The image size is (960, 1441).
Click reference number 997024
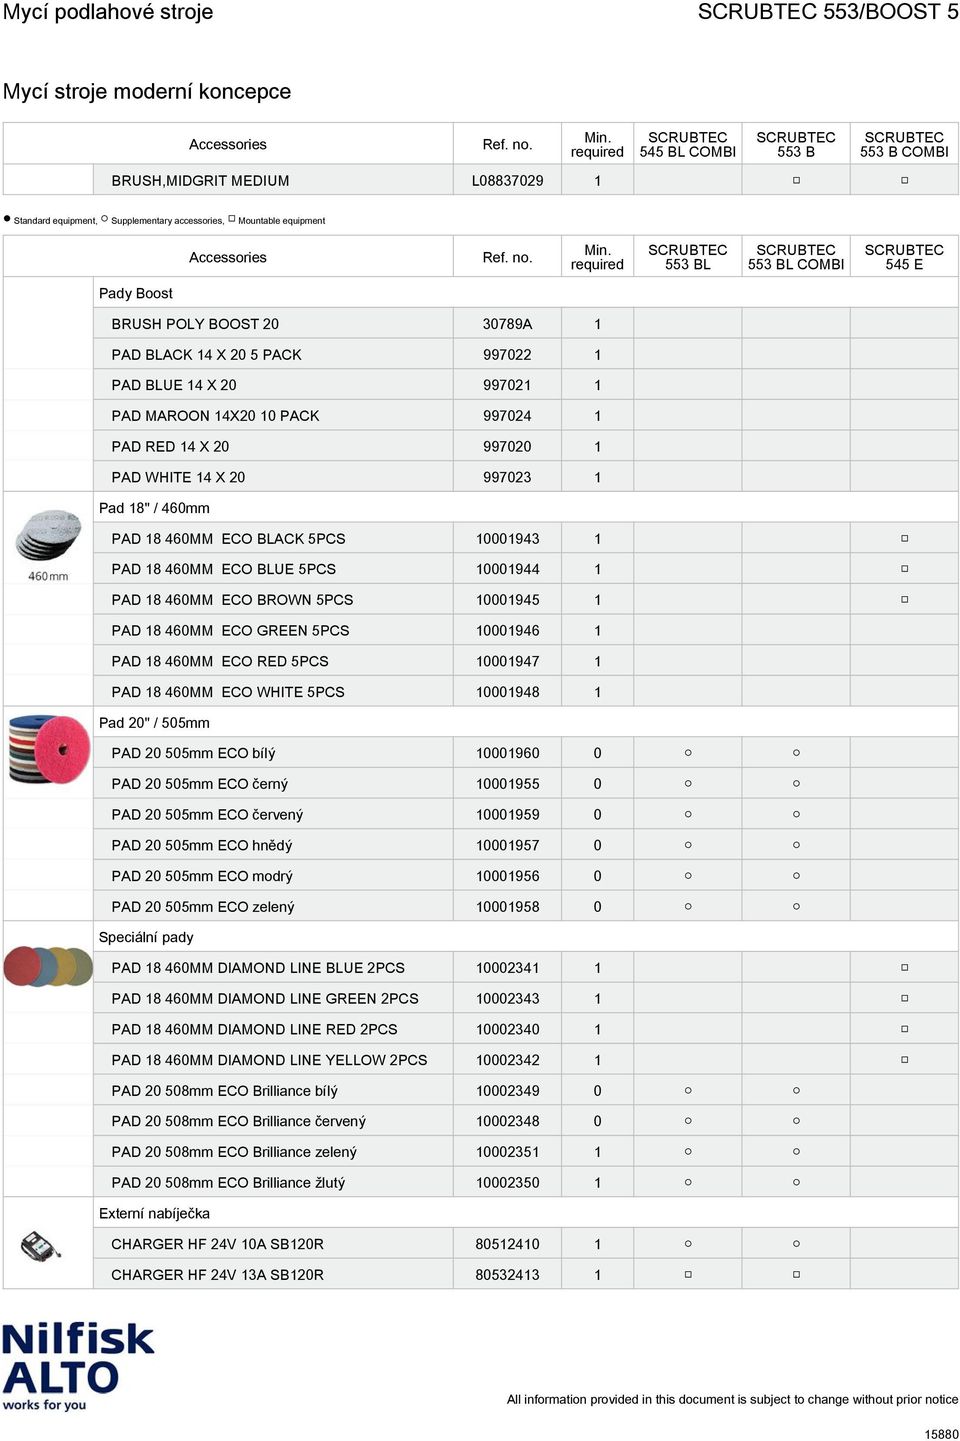[x=507, y=416]
